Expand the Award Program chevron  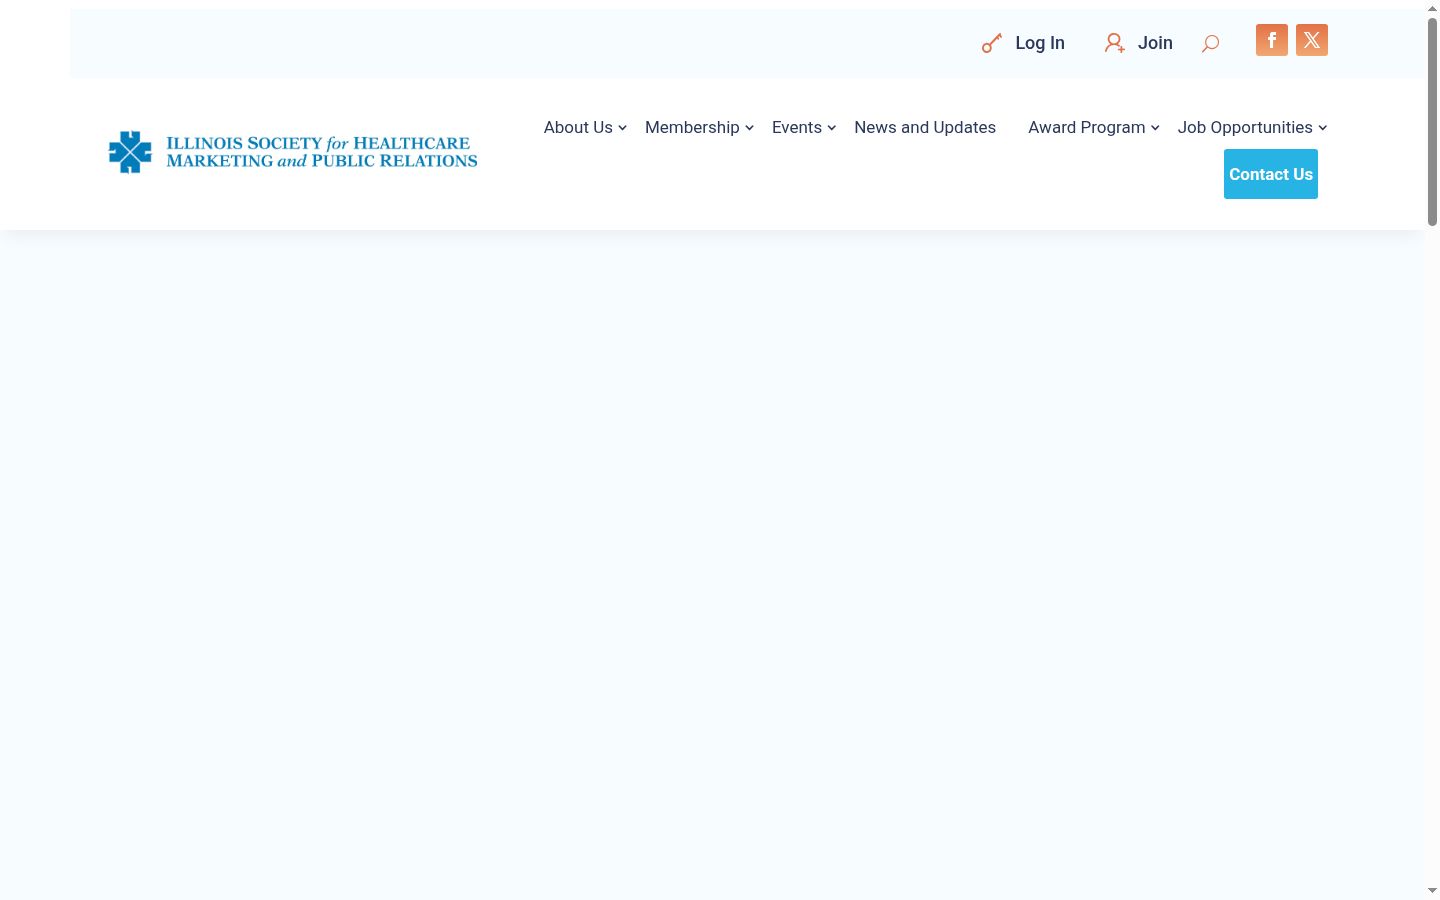(1155, 128)
